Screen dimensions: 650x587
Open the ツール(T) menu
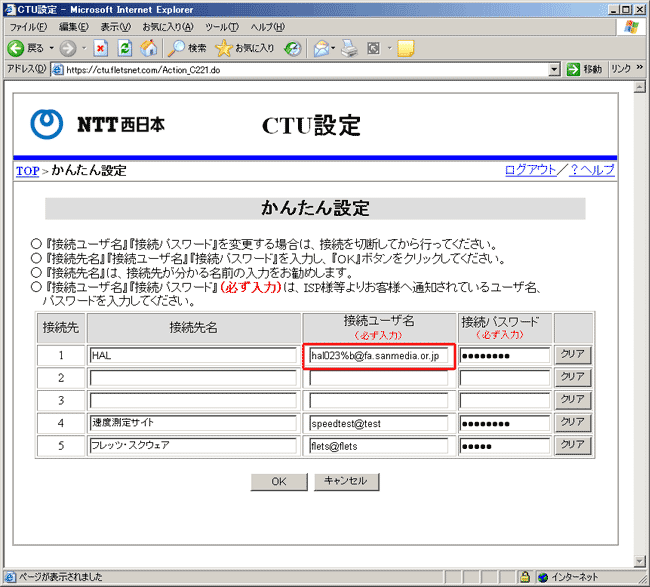(222, 27)
